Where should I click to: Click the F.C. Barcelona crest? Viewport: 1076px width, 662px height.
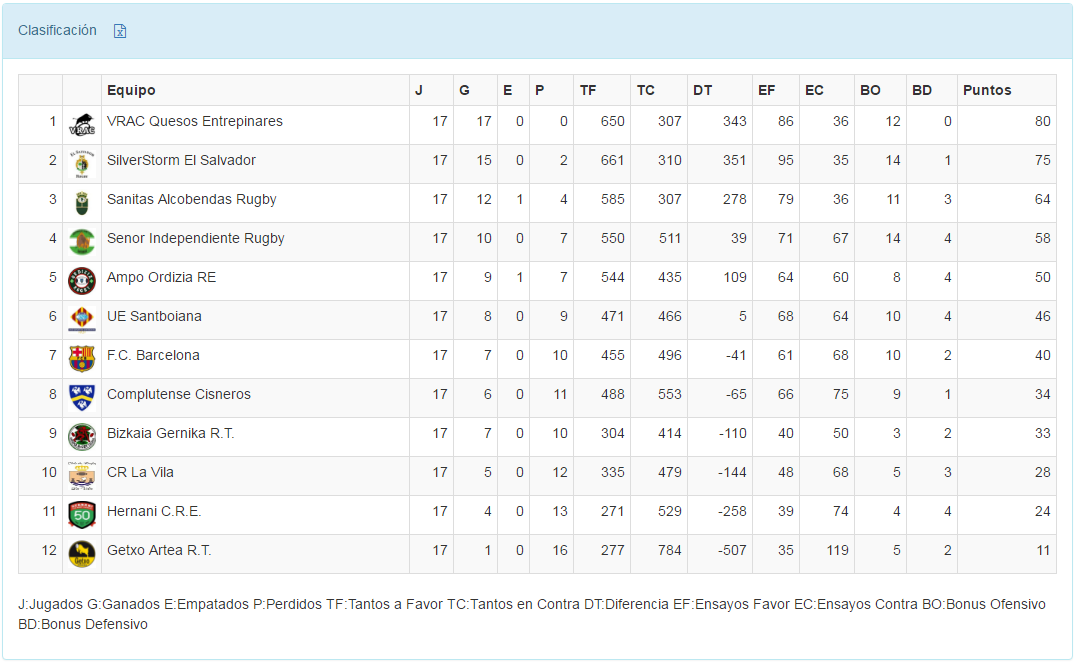[x=82, y=359]
